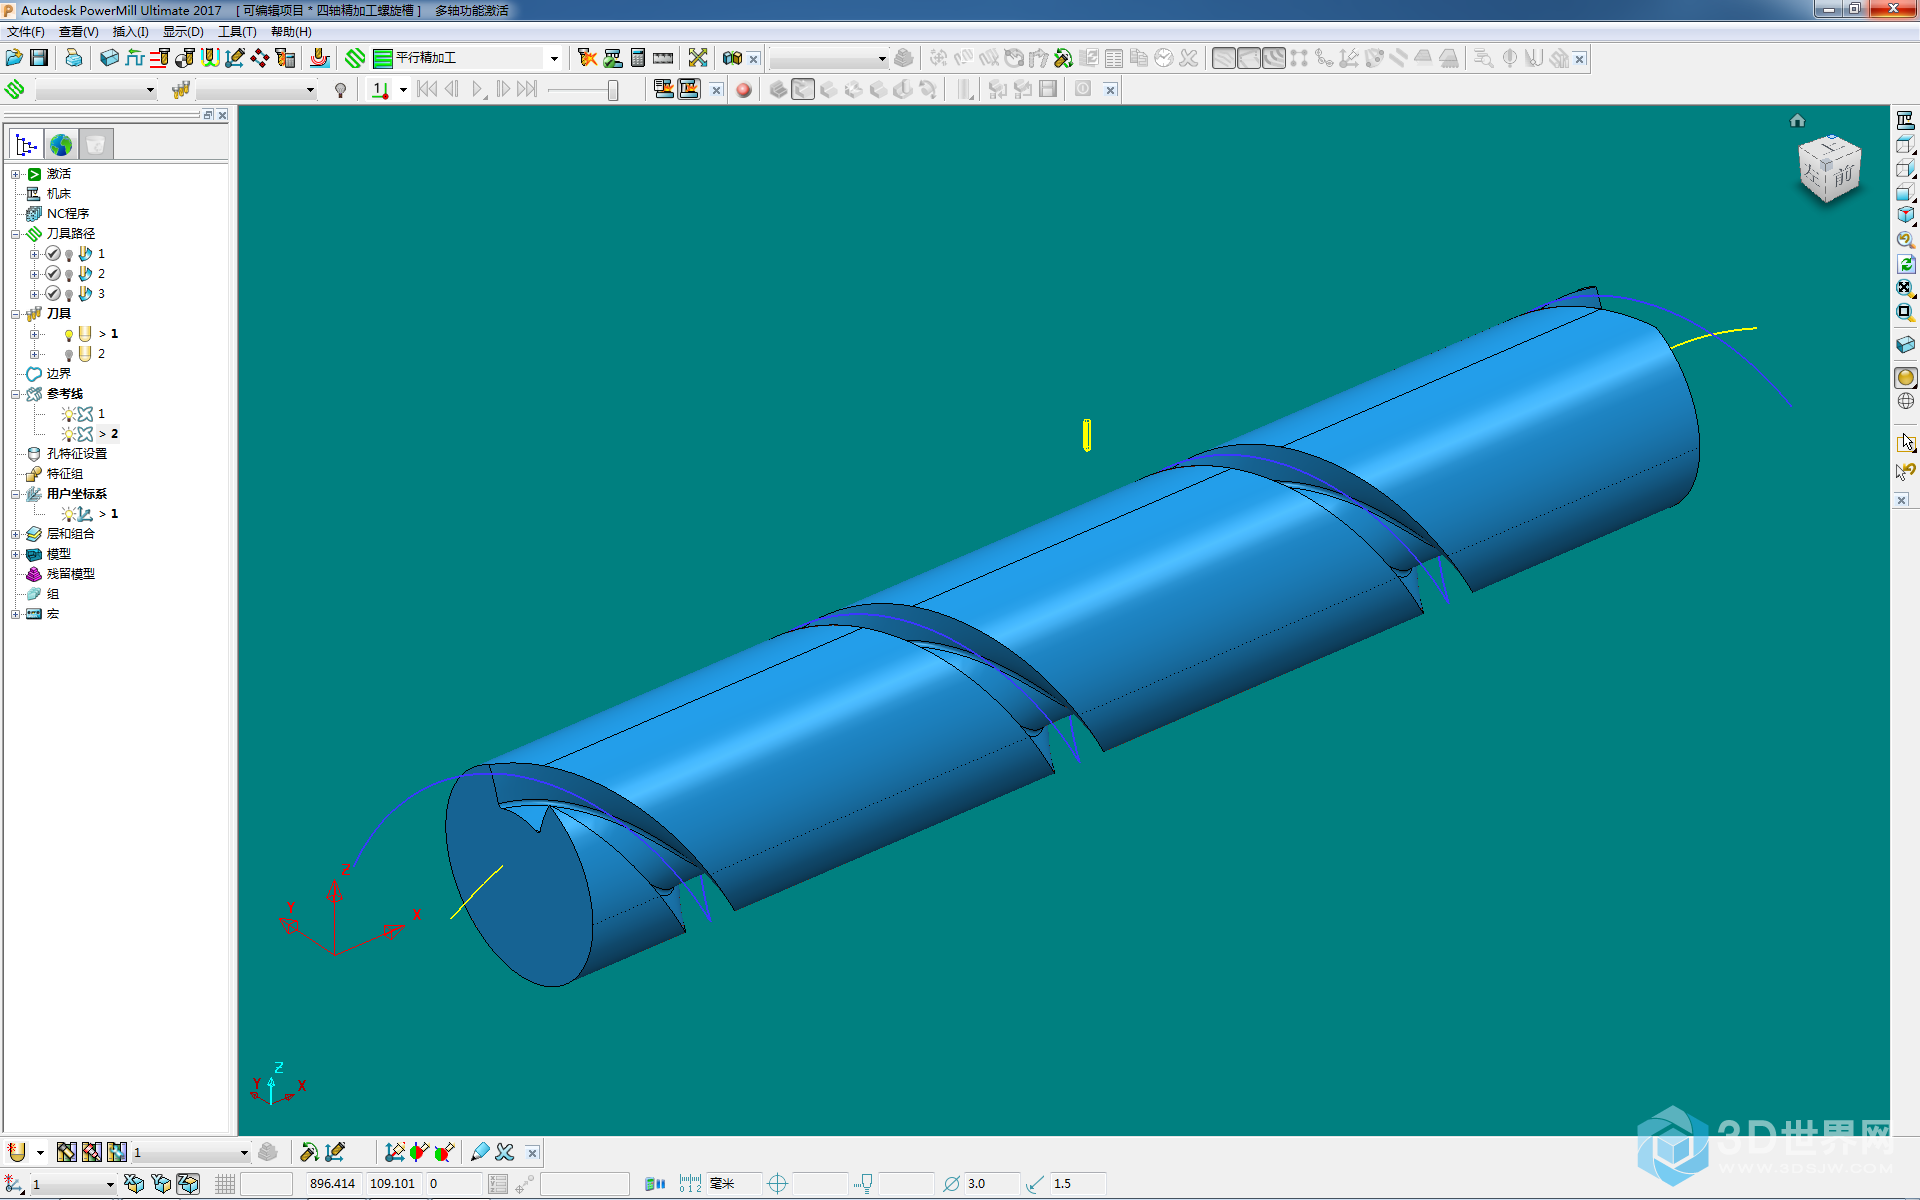Open project folder icon in main toolbar
This screenshot has height=1200, width=1920.
pos(14,58)
